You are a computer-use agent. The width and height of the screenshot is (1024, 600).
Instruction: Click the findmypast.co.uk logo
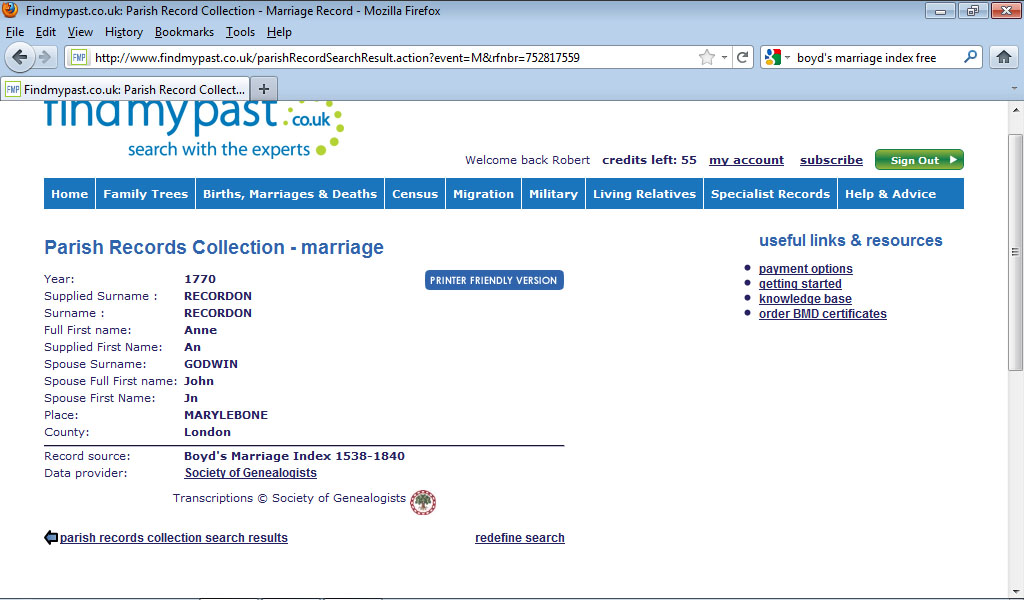coord(194,129)
